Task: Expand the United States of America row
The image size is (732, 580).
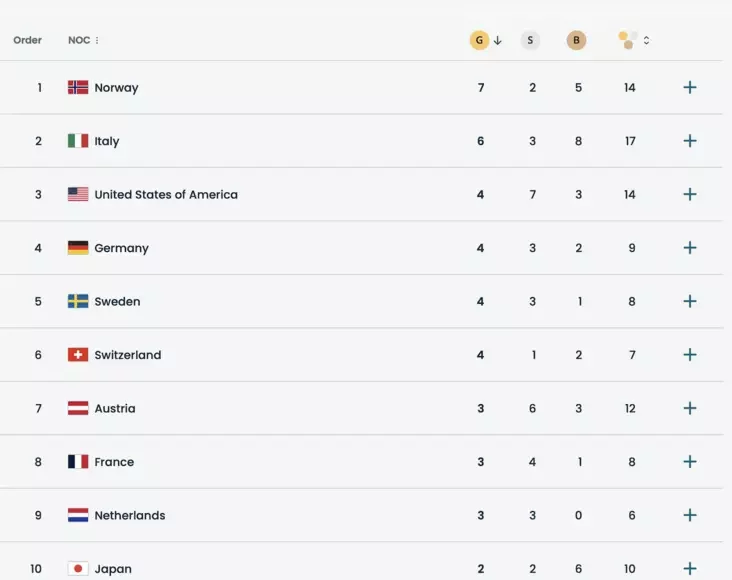Action: 689,194
